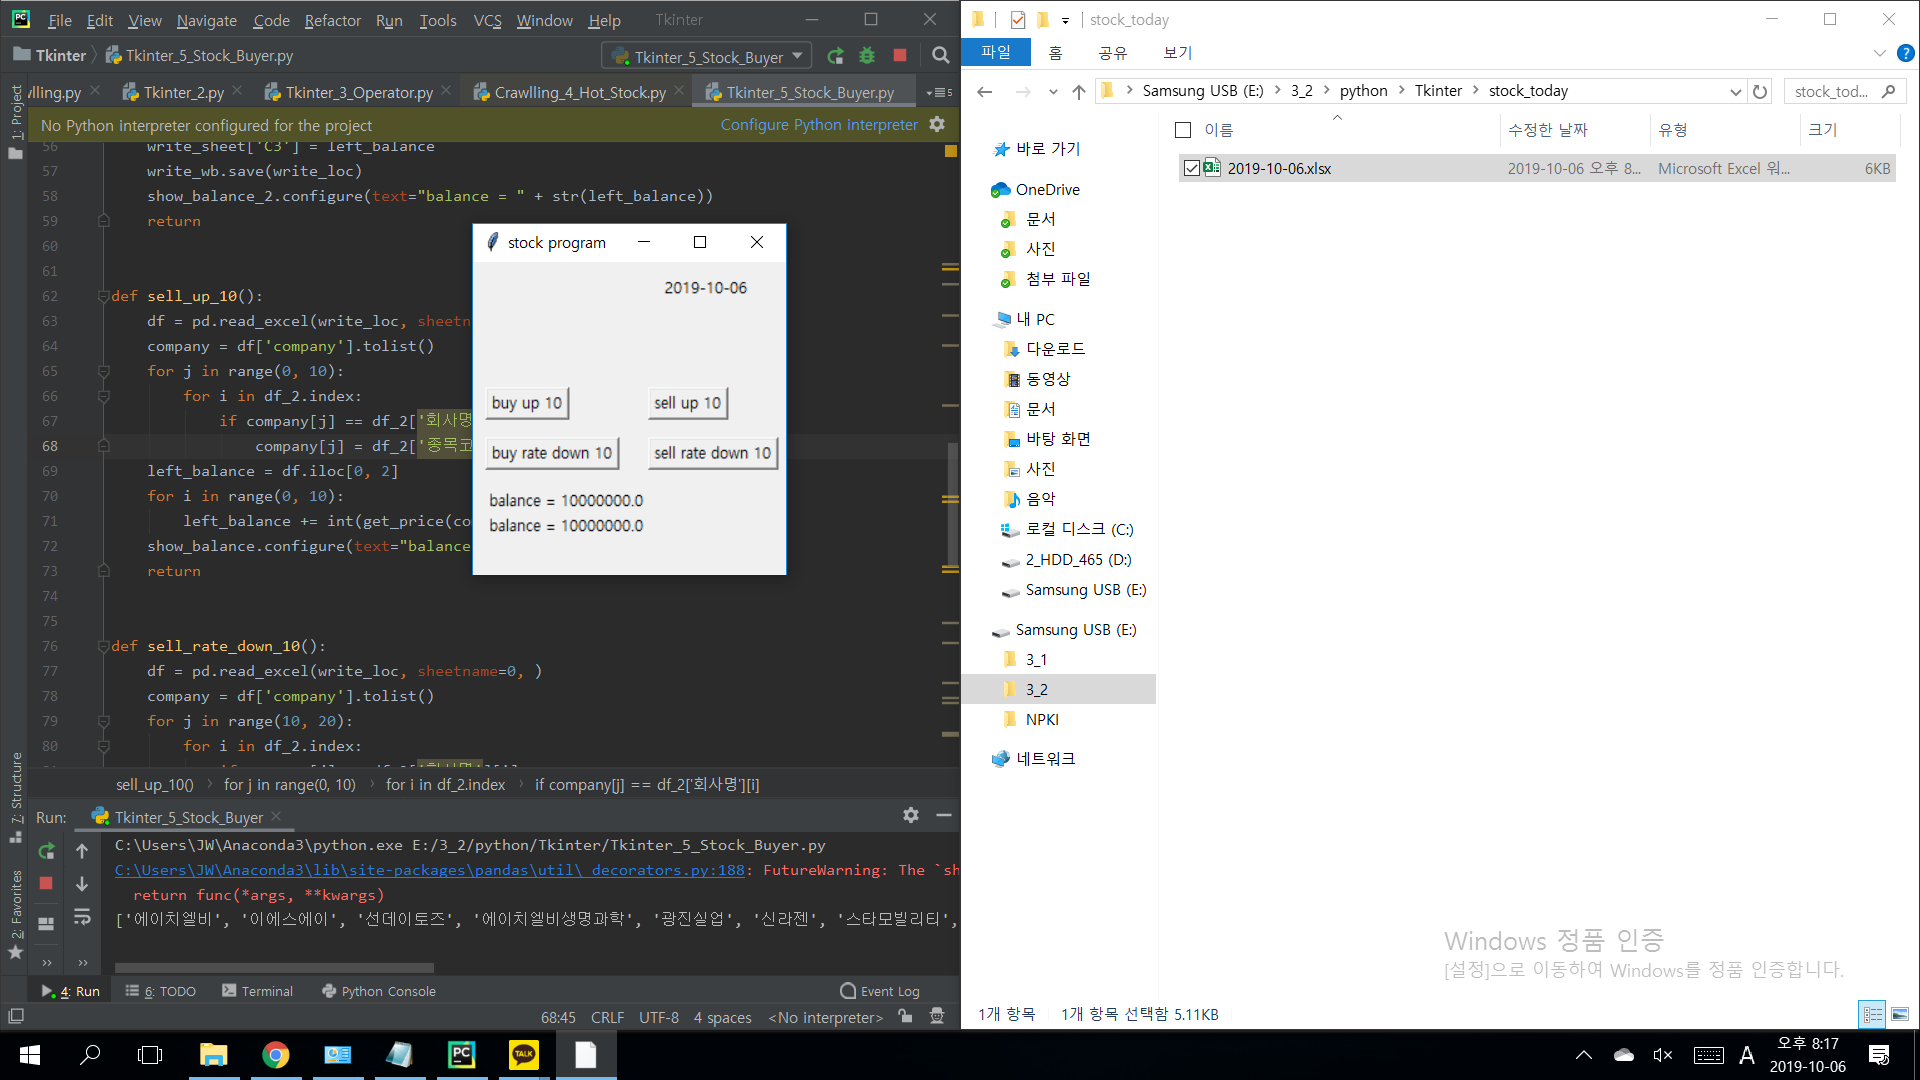Open PyCharm from the Windows taskbar
The width and height of the screenshot is (1920, 1080).
[462, 1054]
